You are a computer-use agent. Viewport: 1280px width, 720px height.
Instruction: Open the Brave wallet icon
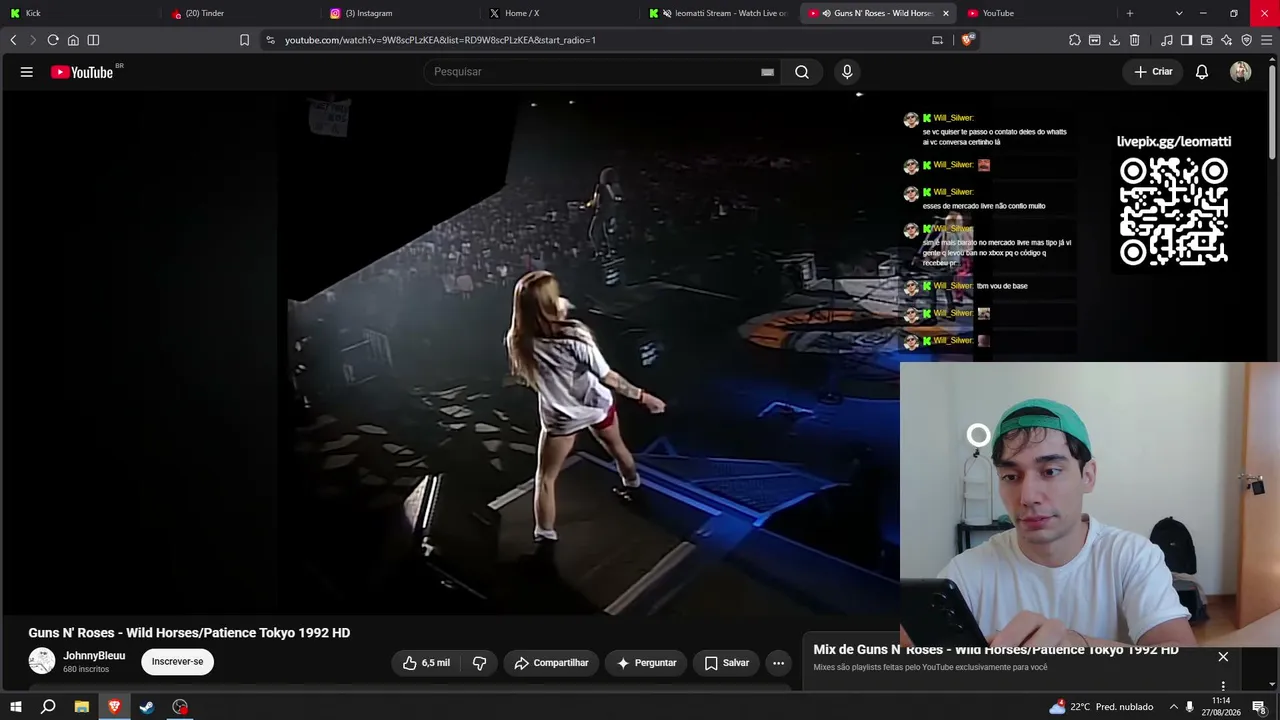[1207, 40]
